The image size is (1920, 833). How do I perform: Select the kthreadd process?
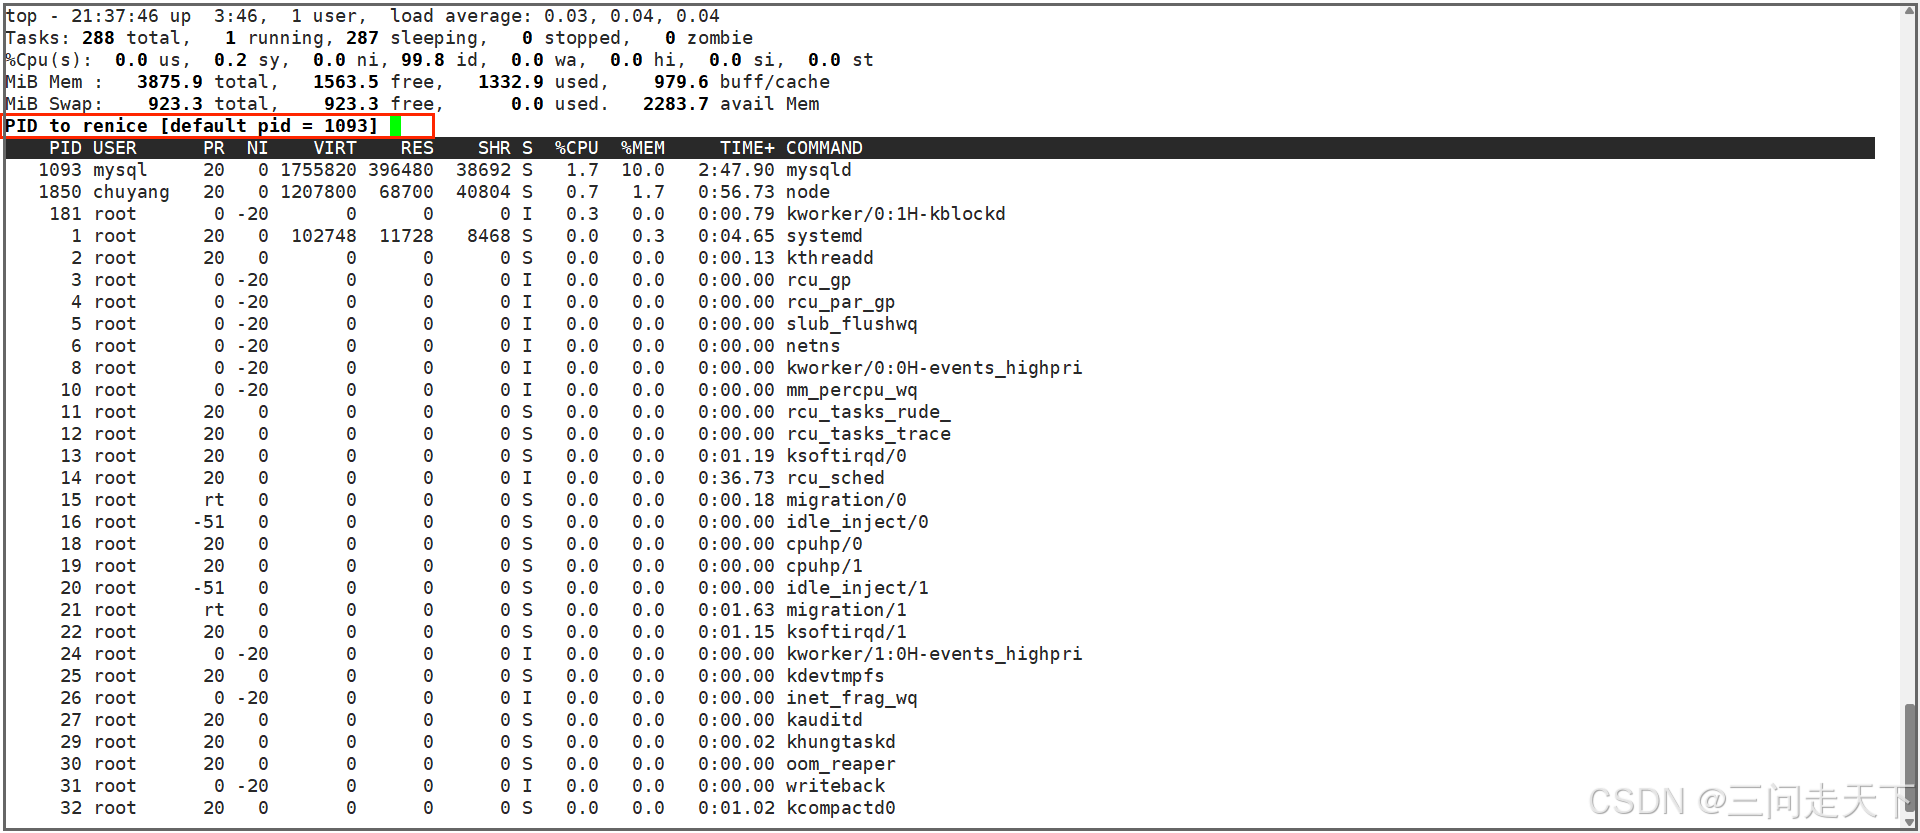pos(830,258)
